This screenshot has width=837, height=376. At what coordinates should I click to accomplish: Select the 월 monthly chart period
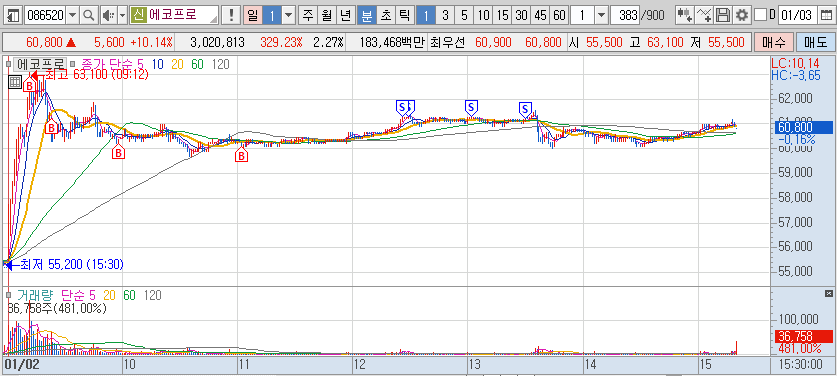point(327,15)
